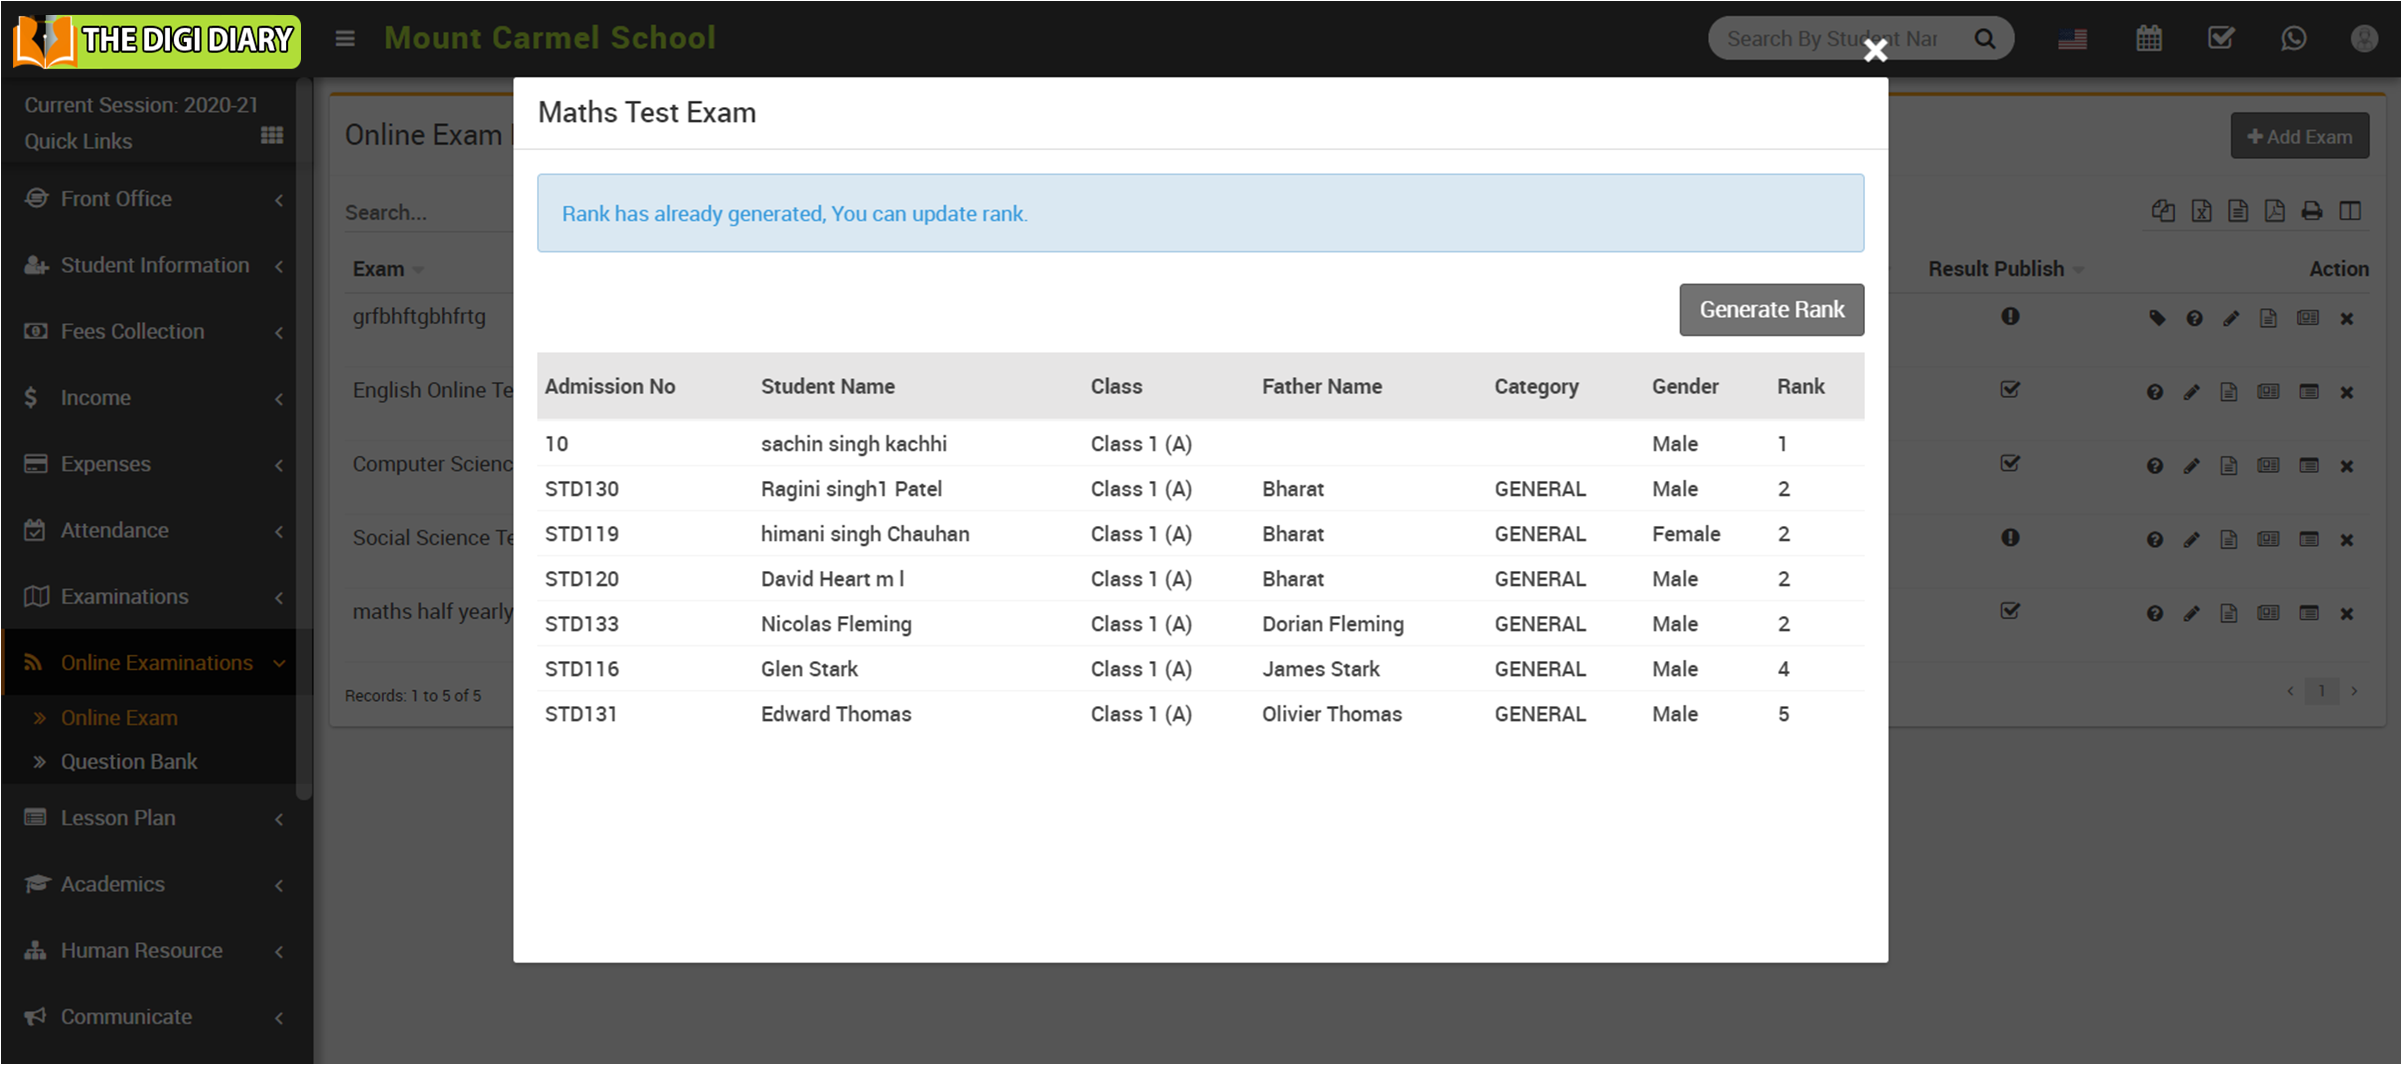2402x1065 pixels.
Task: Click the US flag language icon
Action: 2072,39
